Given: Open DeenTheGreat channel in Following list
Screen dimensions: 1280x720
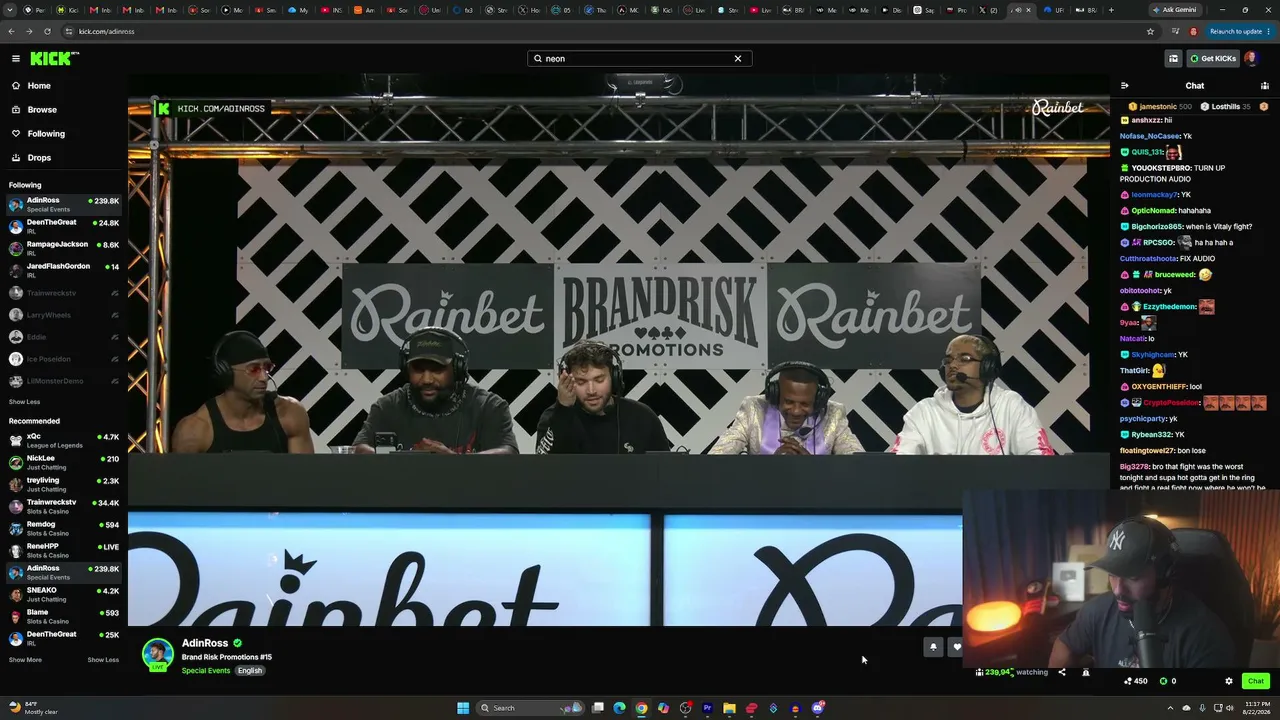Looking at the screenshot, I should (x=63, y=227).
